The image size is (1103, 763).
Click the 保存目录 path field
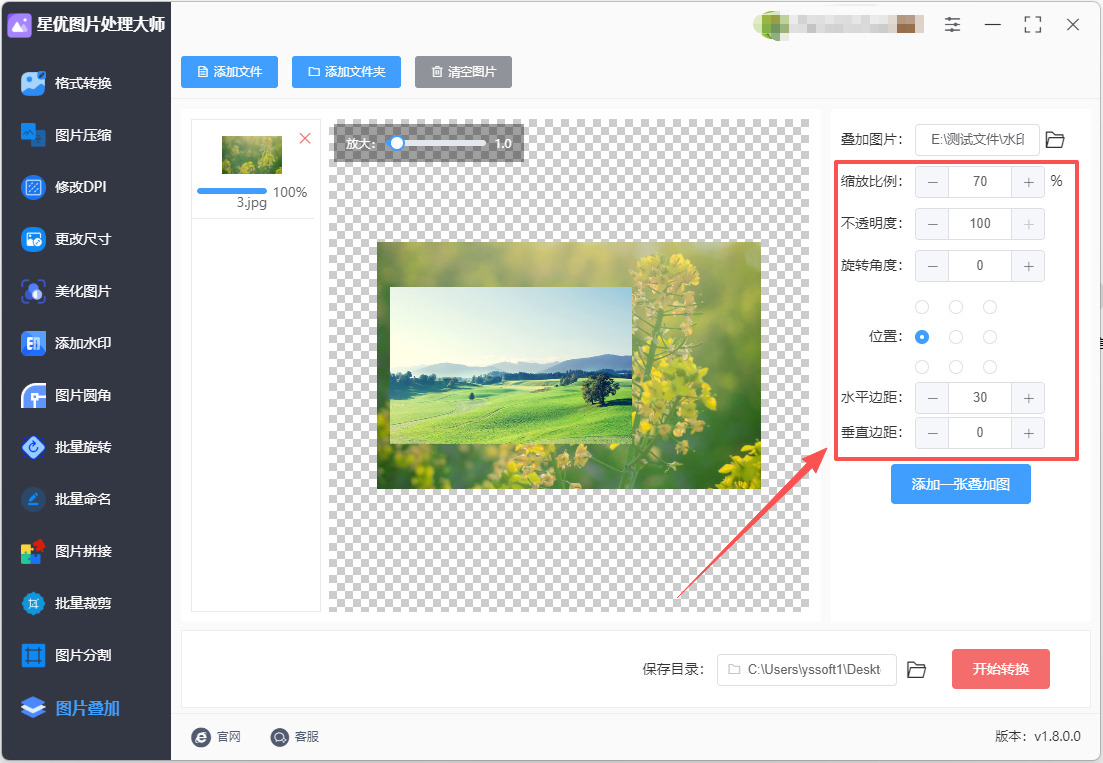pos(807,669)
